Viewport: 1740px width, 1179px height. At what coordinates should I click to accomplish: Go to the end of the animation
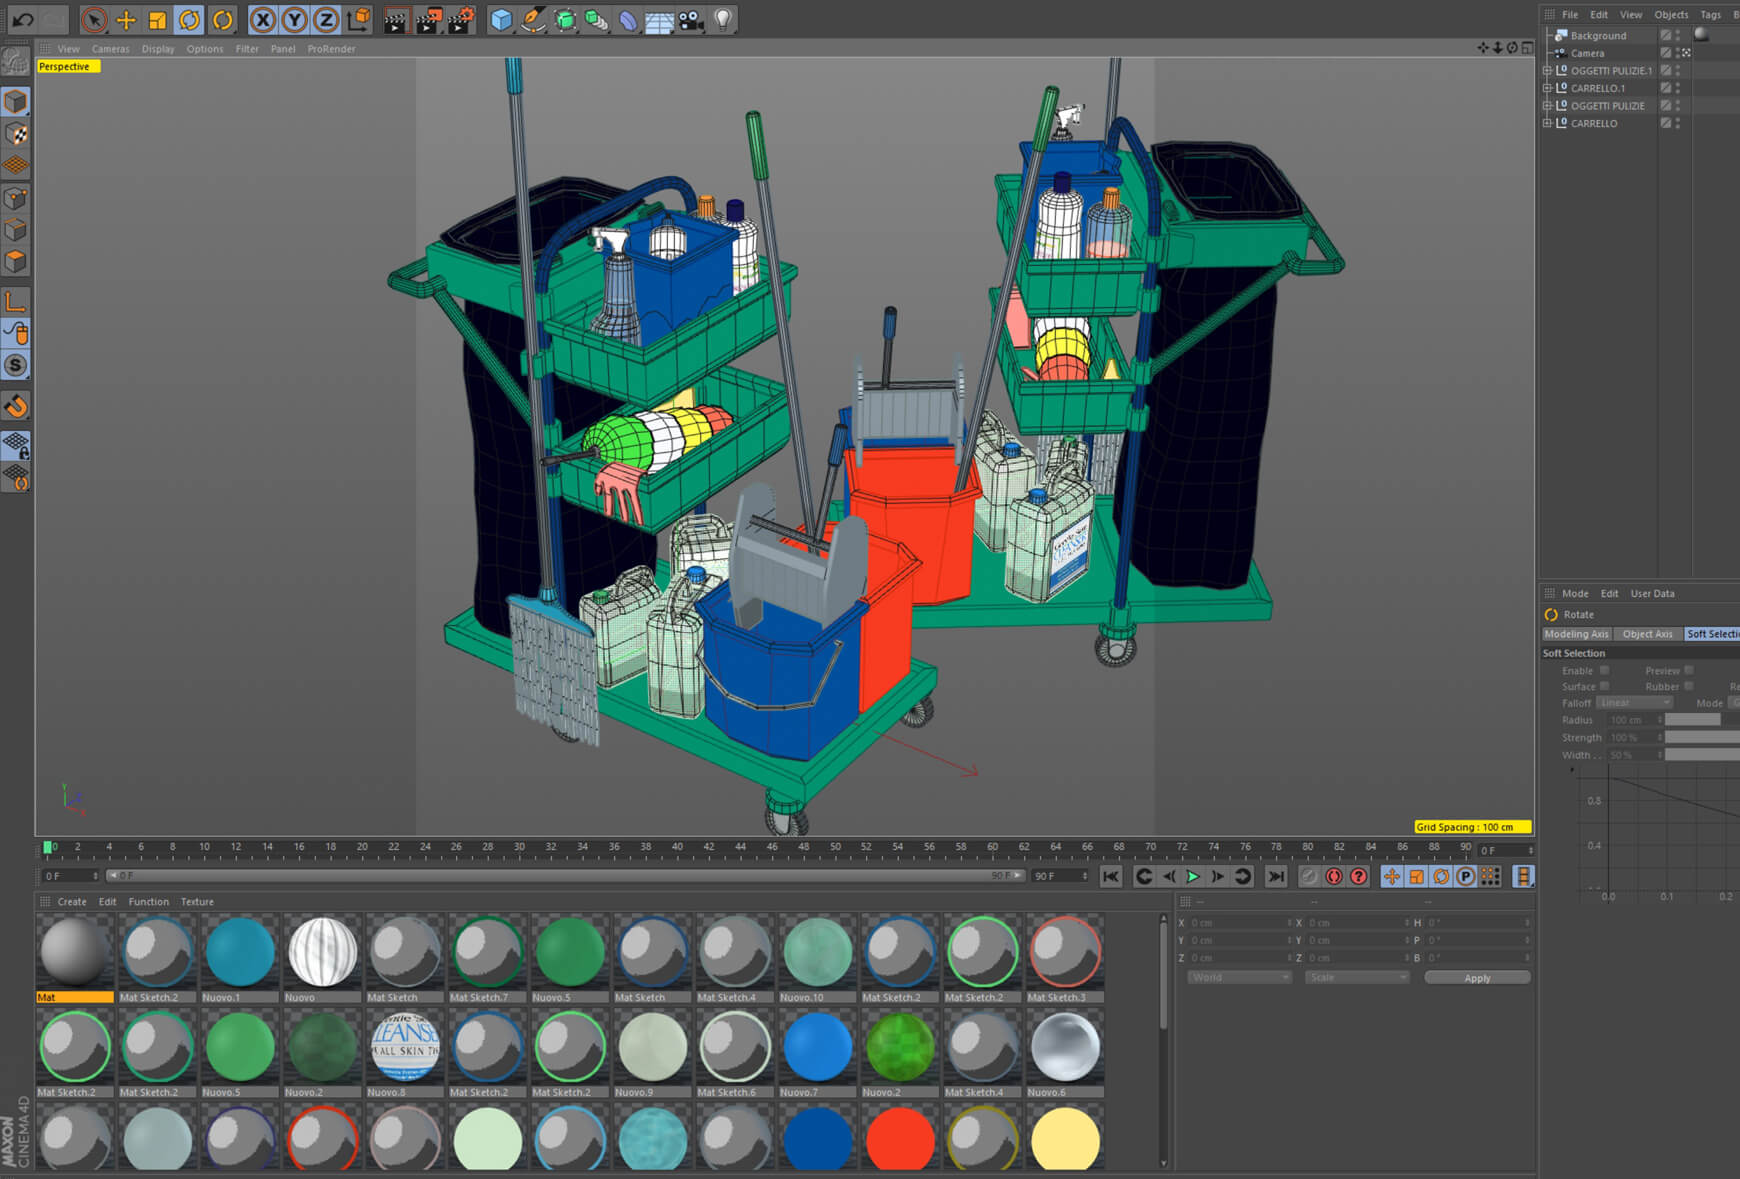coord(1276,876)
